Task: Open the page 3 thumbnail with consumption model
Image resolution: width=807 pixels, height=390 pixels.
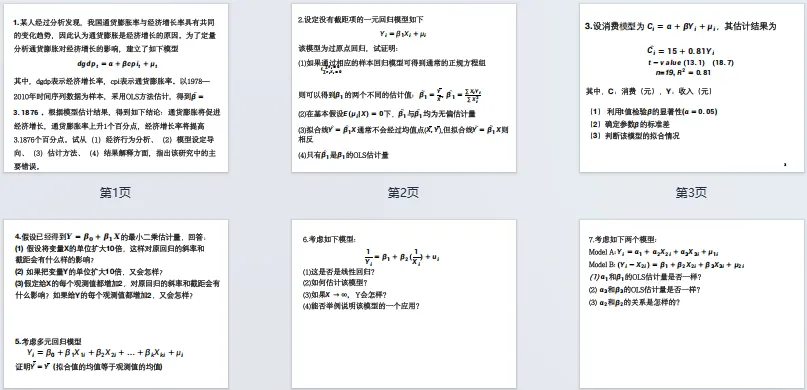Action: pos(692,88)
